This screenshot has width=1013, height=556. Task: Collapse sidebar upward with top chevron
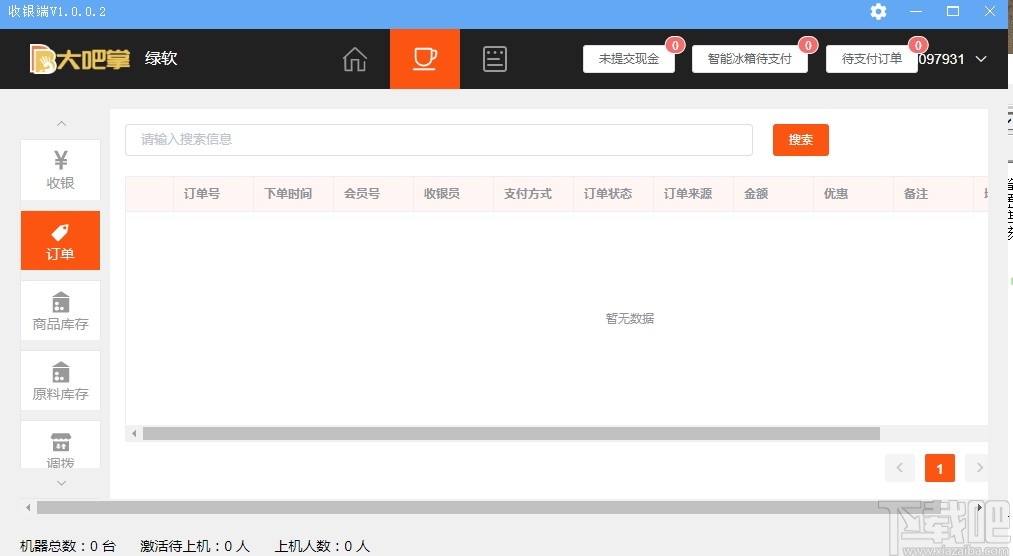[x=61, y=123]
